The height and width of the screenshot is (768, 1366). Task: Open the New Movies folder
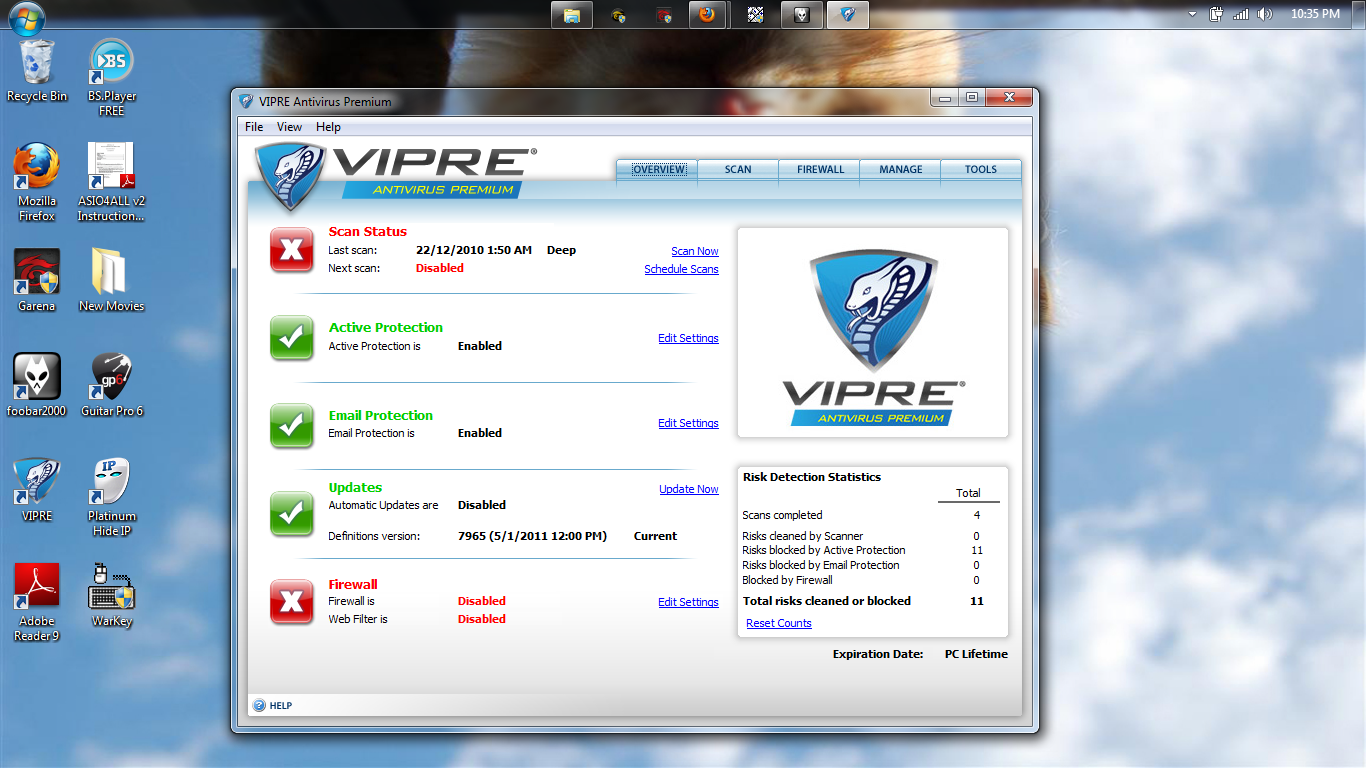111,280
